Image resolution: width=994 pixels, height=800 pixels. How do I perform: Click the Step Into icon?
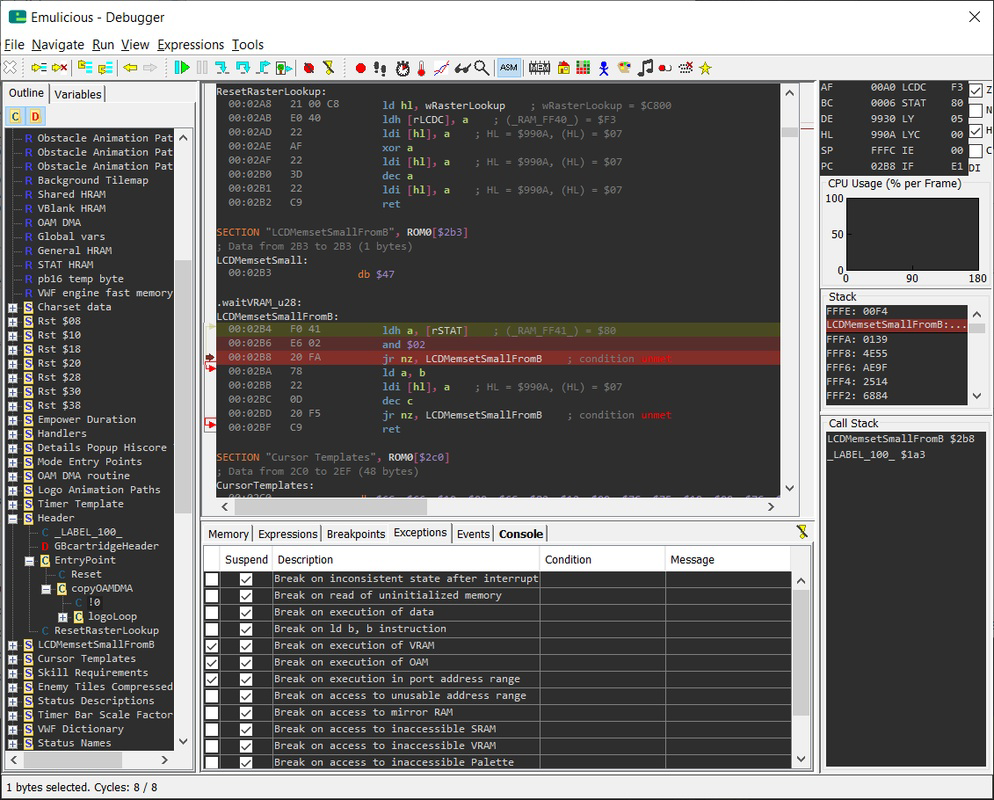[x=222, y=68]
